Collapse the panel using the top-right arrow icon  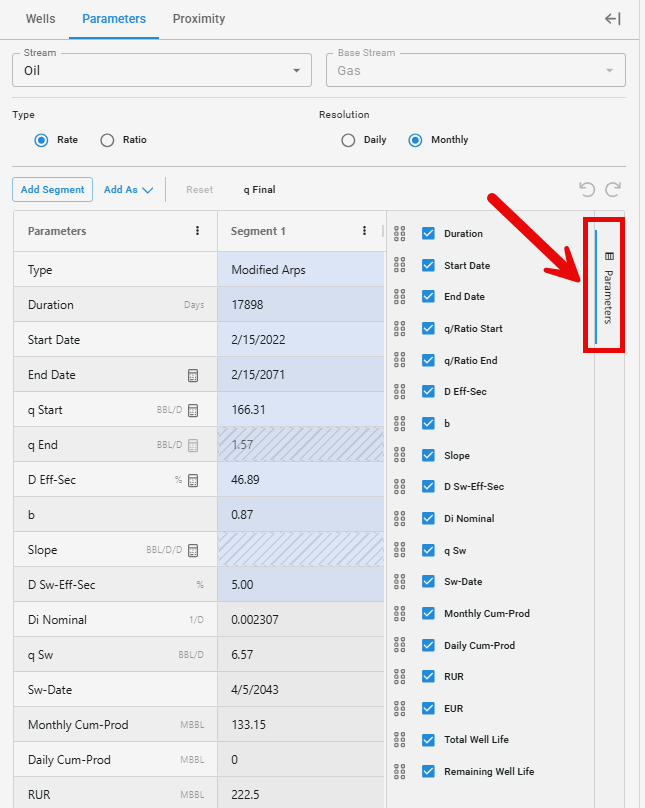(x=613, y=19)
